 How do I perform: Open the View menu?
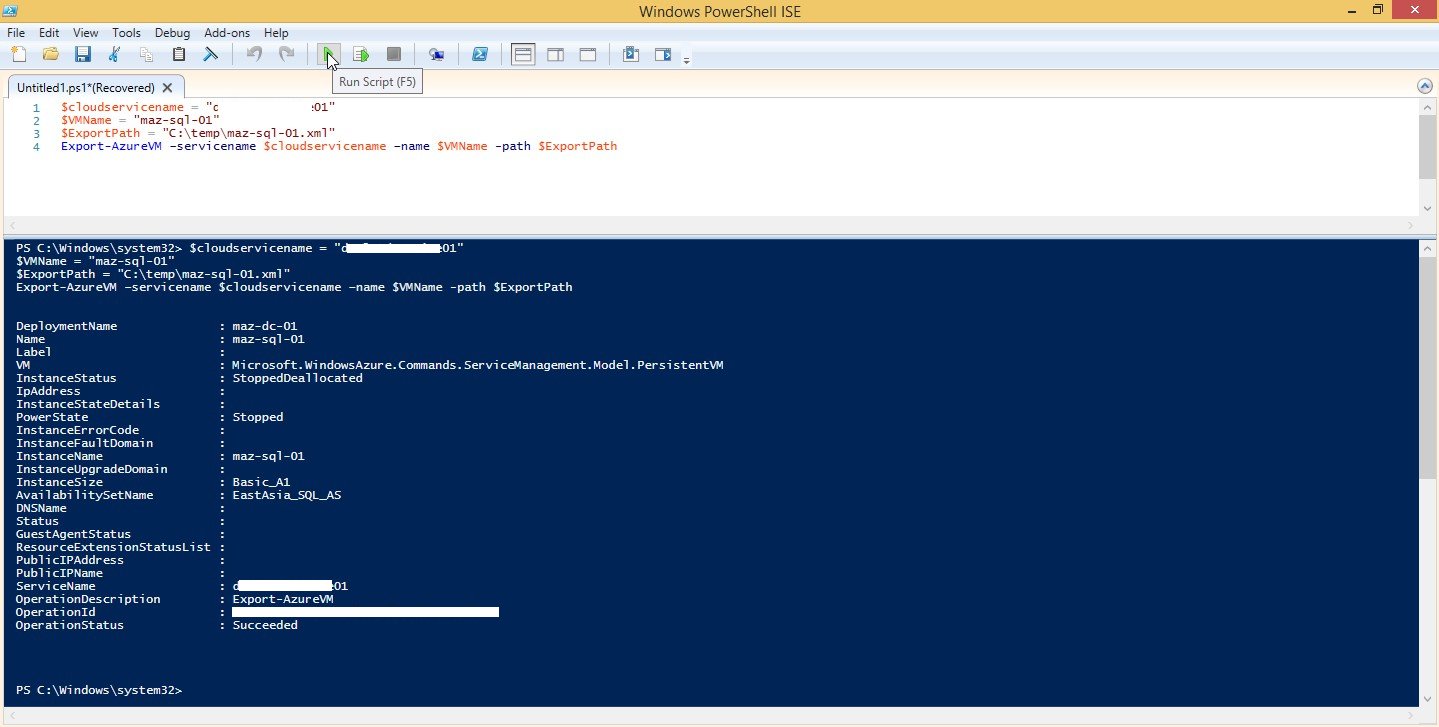point(86,33)
